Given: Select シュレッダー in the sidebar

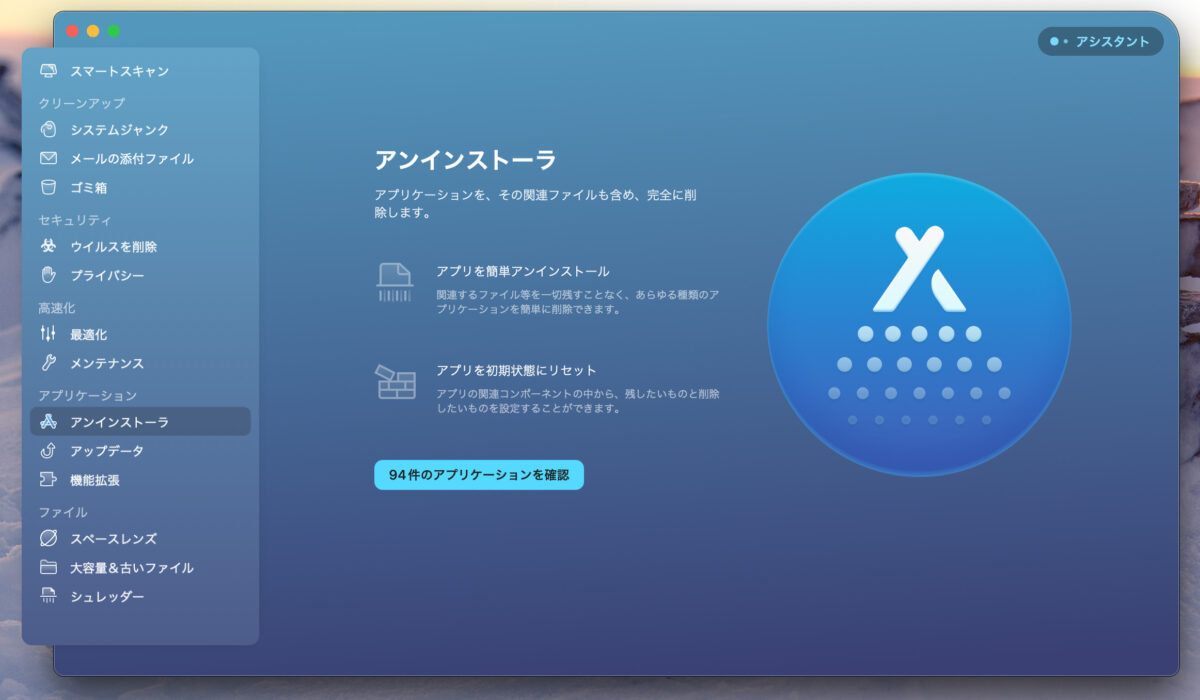Looking at the screenshot, I should (x=140, y=596).
